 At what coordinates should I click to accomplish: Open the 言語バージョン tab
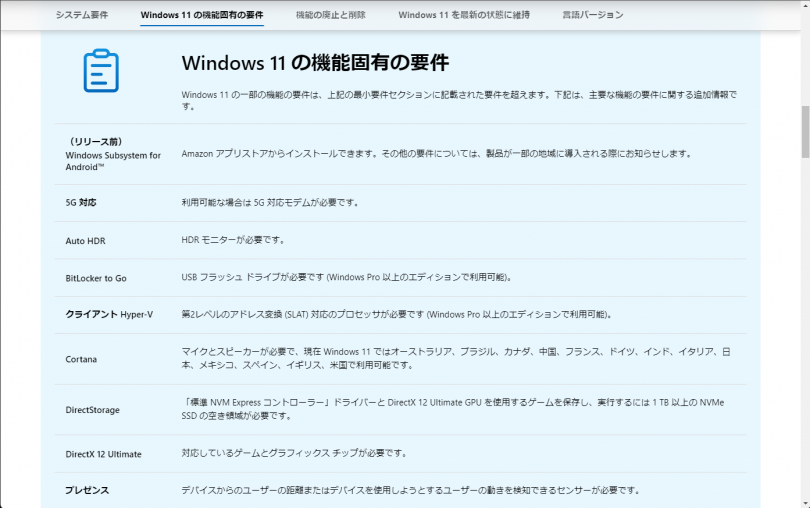[593, 15]
